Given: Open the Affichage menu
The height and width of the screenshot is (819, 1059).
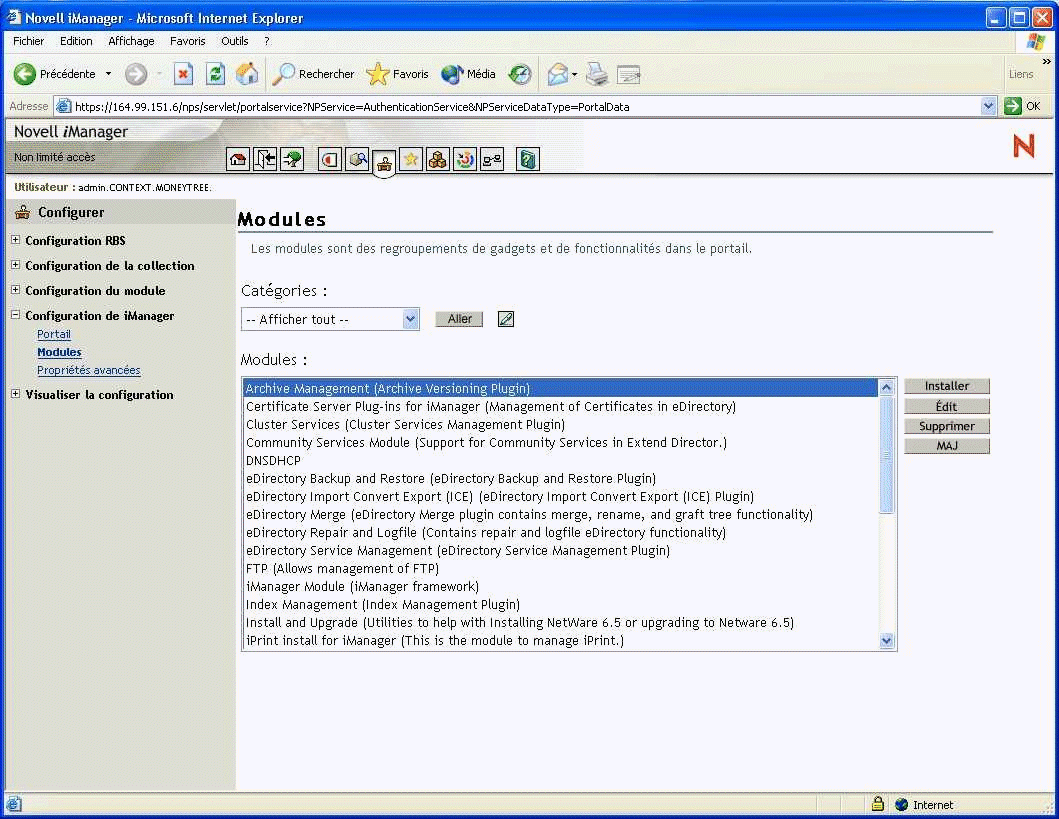Looking at the screenshot, I should [131, 41].
